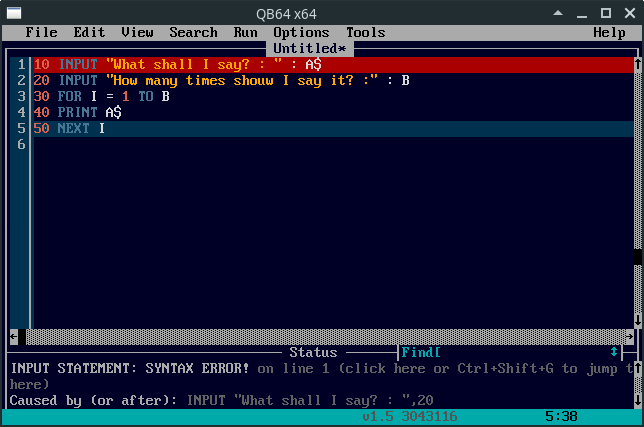Click the INPUT keyword on line 20
This screenshot has width=644, height=427.
click(78, 80)
